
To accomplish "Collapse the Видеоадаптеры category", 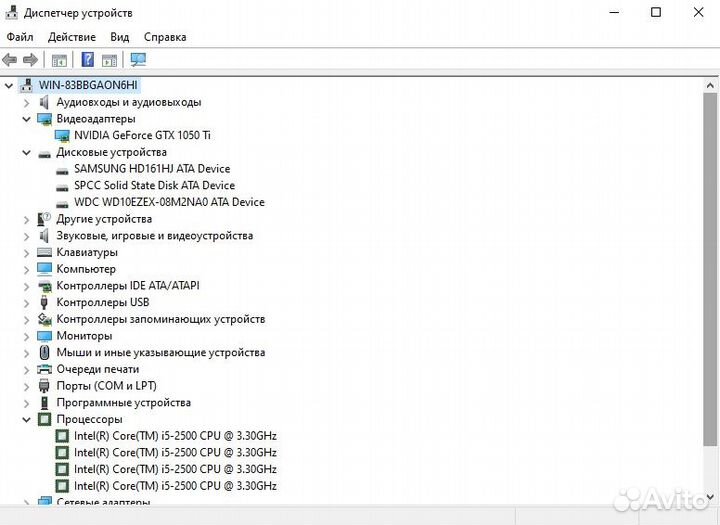I will point(26,119).
